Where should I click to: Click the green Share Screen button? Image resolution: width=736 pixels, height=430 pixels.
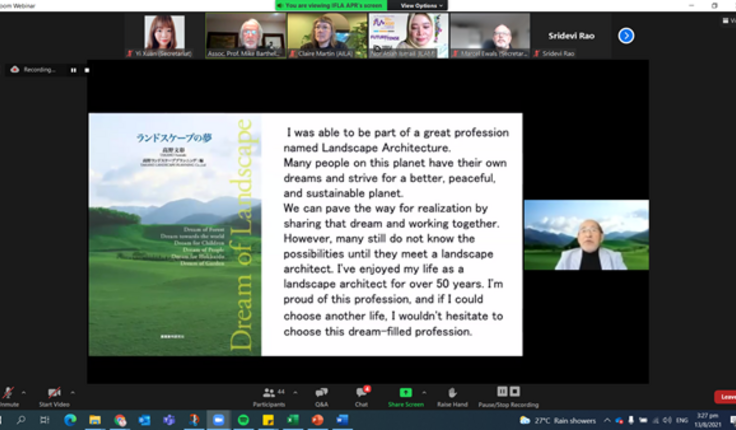(406, 397)
